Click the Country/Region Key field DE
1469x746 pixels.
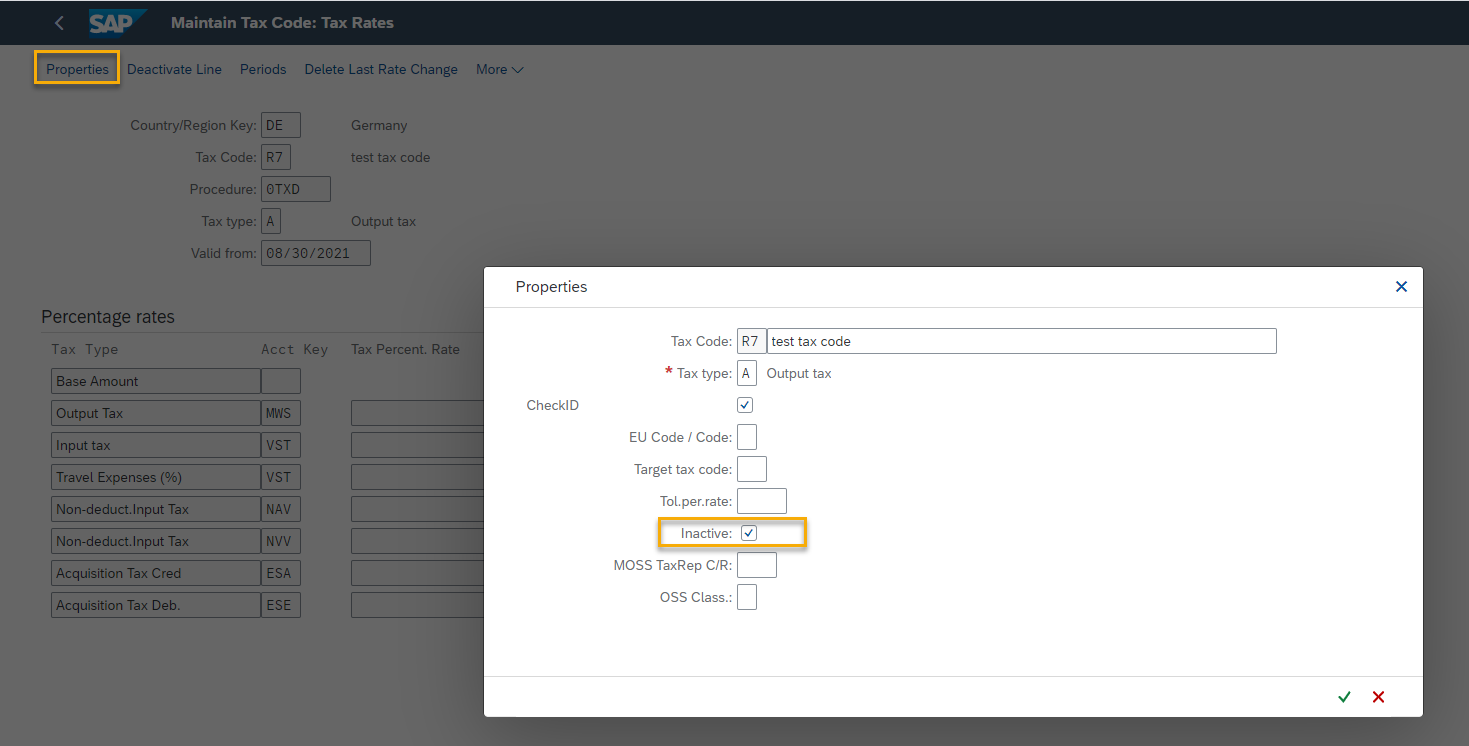point(281,125)
